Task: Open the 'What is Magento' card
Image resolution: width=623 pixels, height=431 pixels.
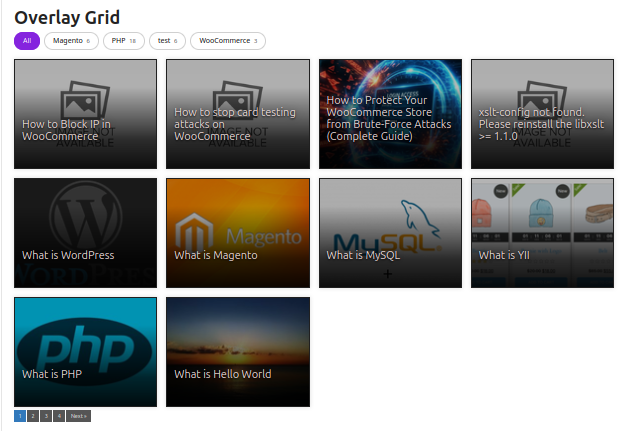Action: click(x=238, y=233)
